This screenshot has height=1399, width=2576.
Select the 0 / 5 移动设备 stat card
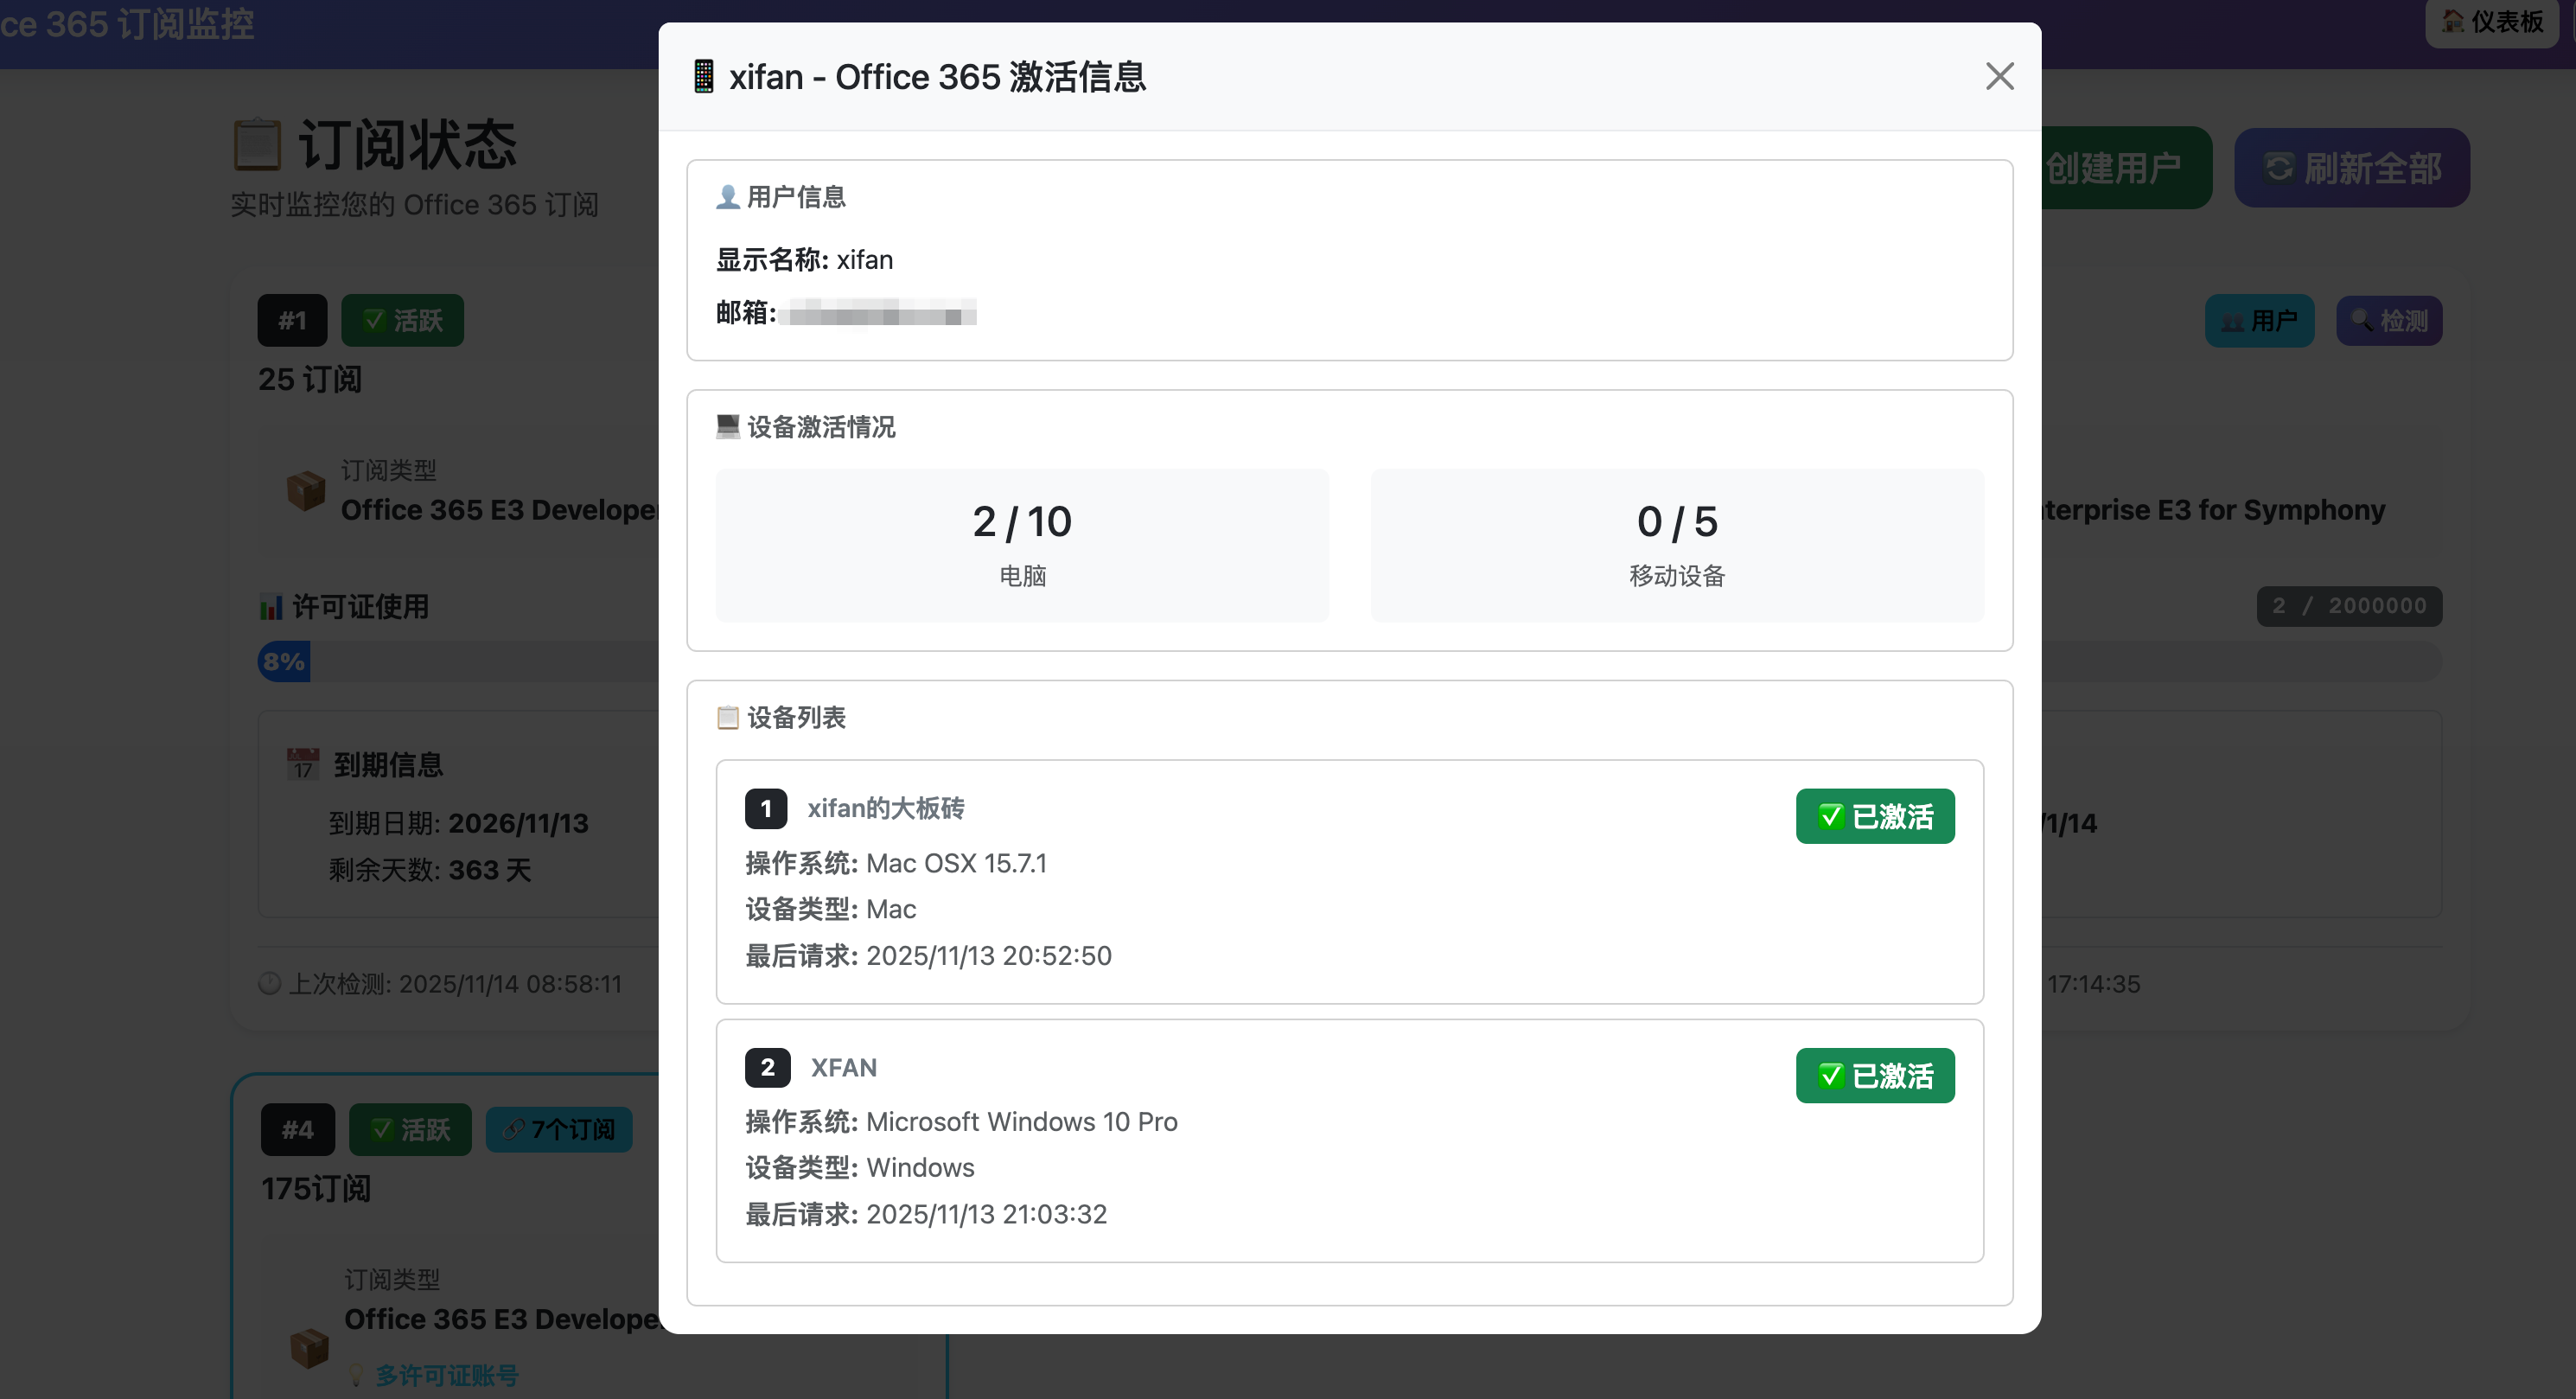tap(1677, 545)
